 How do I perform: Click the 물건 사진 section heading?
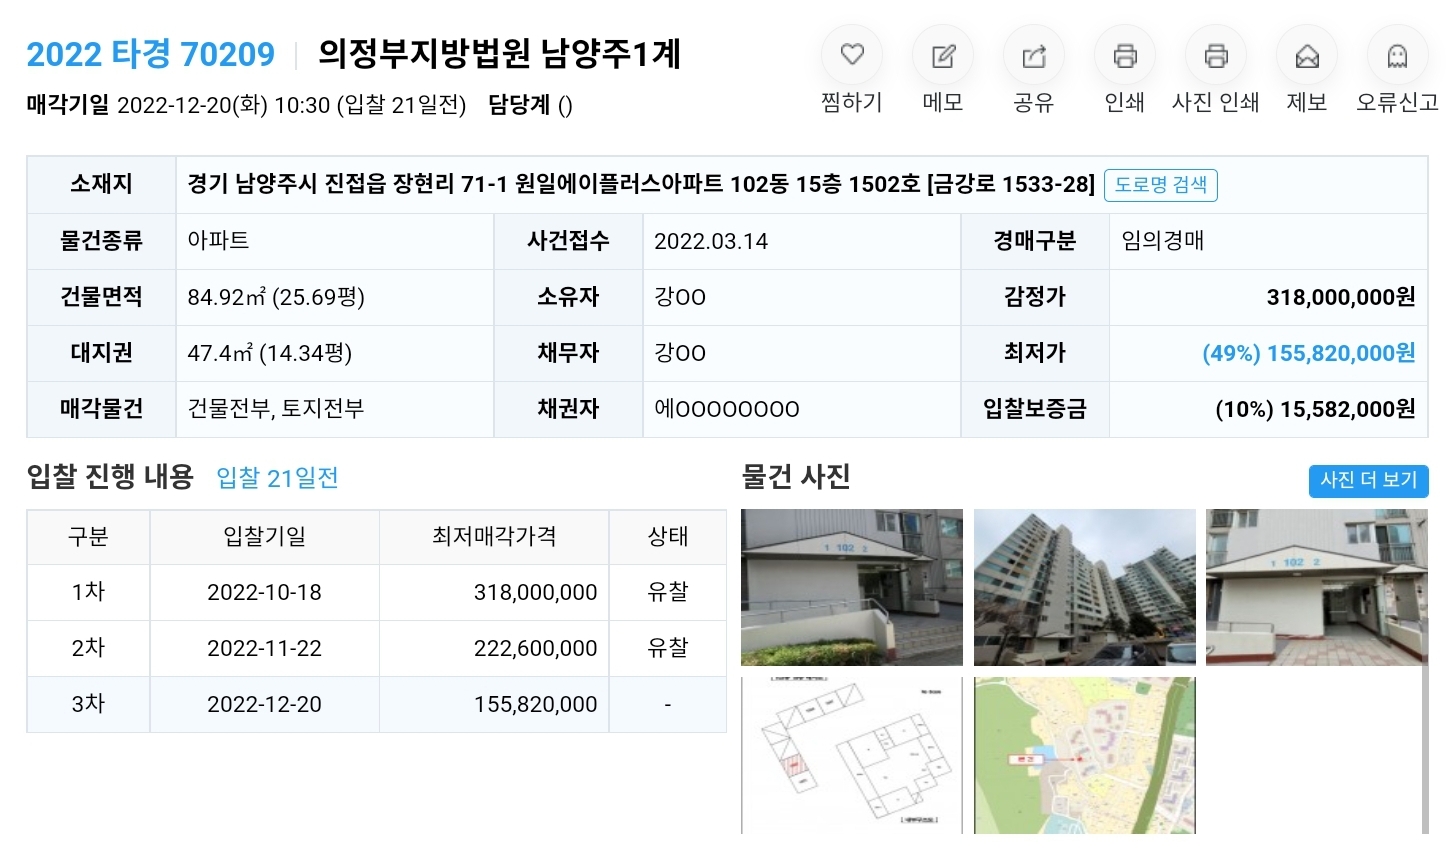[x=796, y=477]
